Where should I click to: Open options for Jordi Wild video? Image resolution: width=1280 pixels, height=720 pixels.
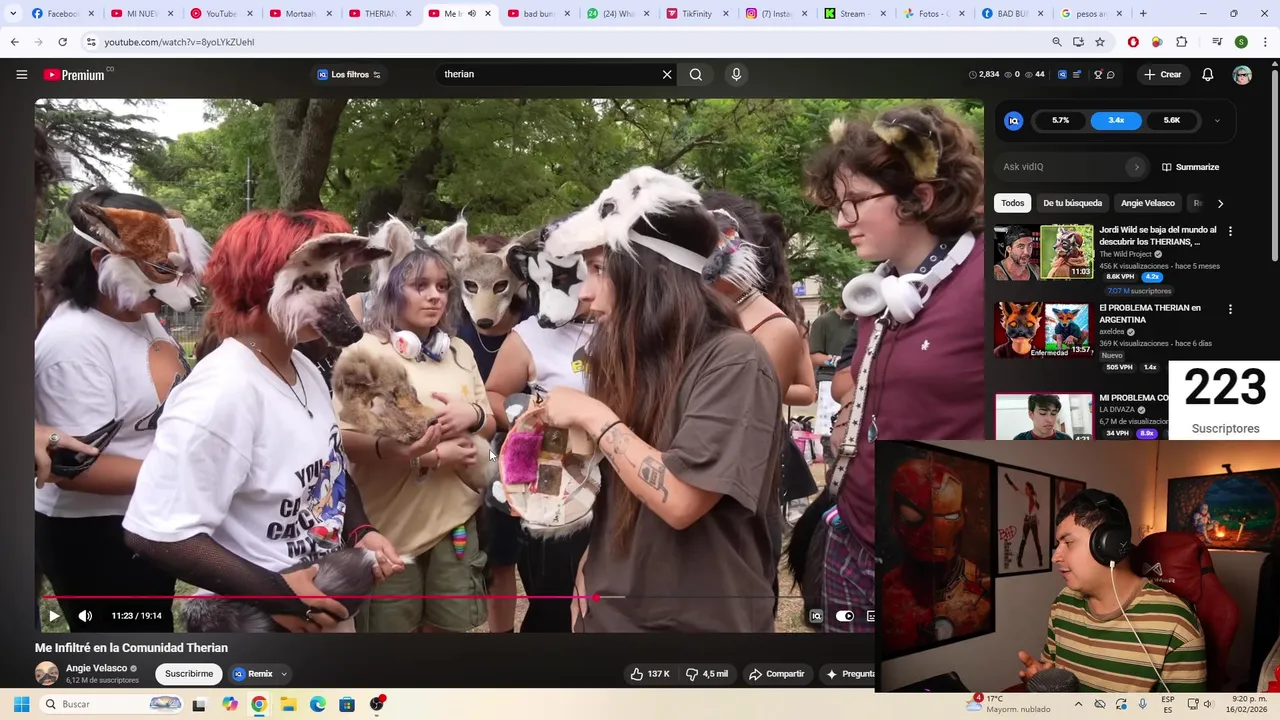point(1230,231)
